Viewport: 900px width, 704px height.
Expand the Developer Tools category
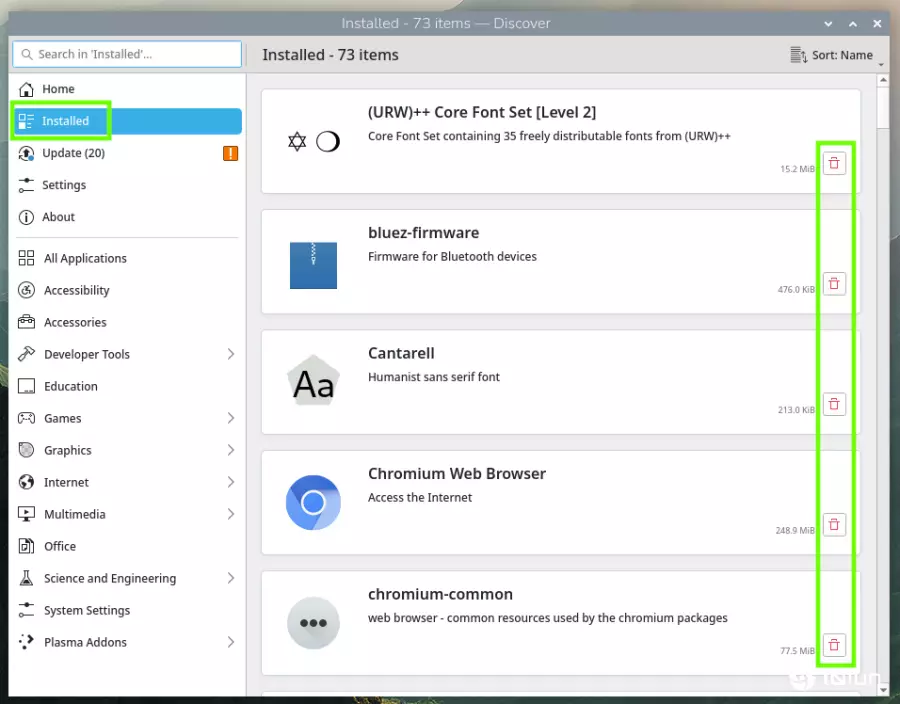click(230, 354)
